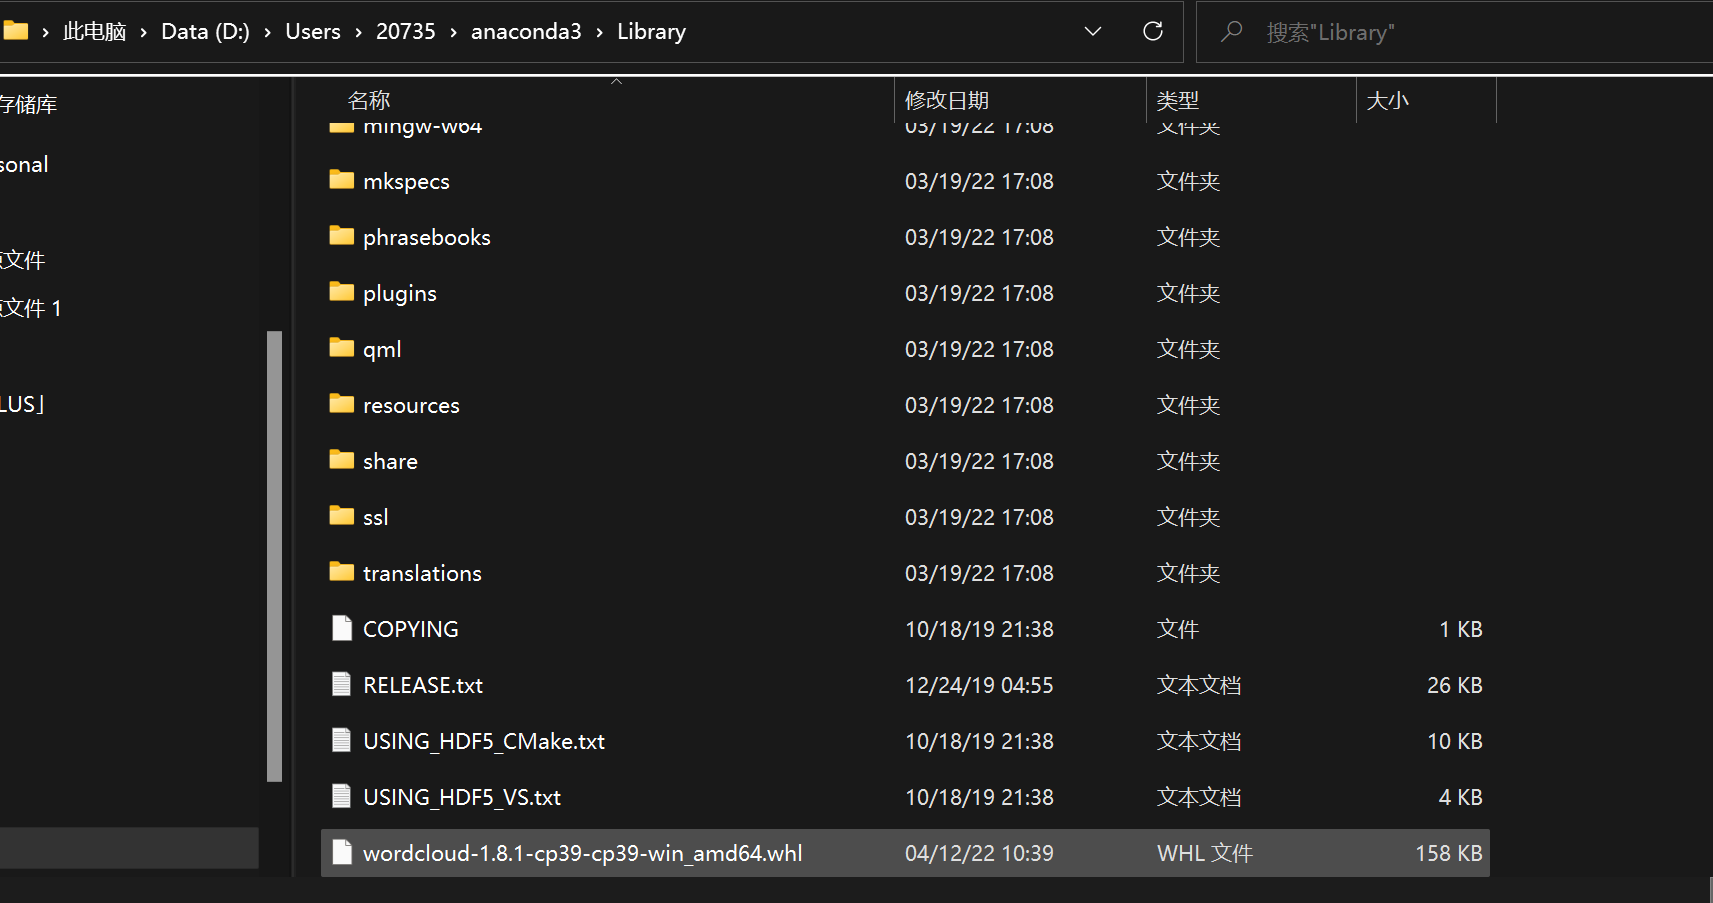
Task: Open the address history dropdown arrow
Action: click(x=1093, y=31)
